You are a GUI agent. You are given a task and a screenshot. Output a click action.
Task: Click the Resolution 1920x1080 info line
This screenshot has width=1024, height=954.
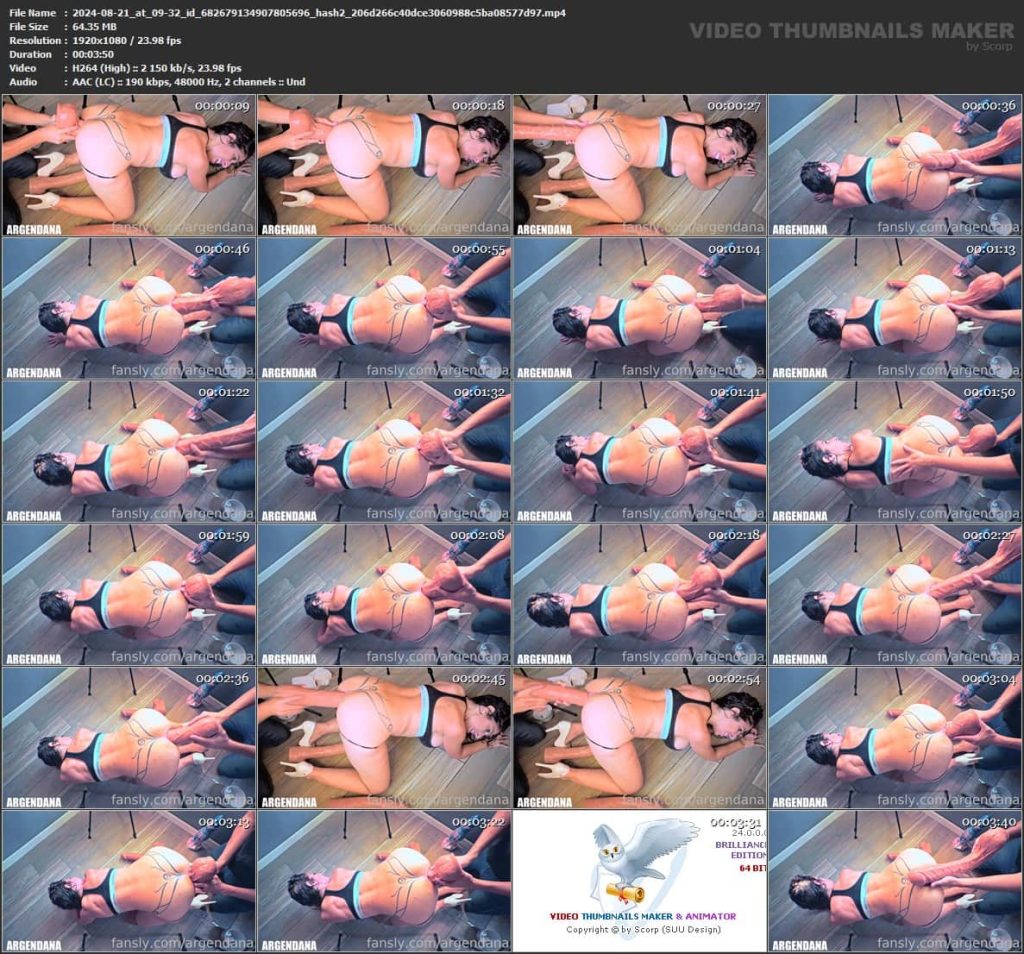pyautogui.click(x=125, y=40)
